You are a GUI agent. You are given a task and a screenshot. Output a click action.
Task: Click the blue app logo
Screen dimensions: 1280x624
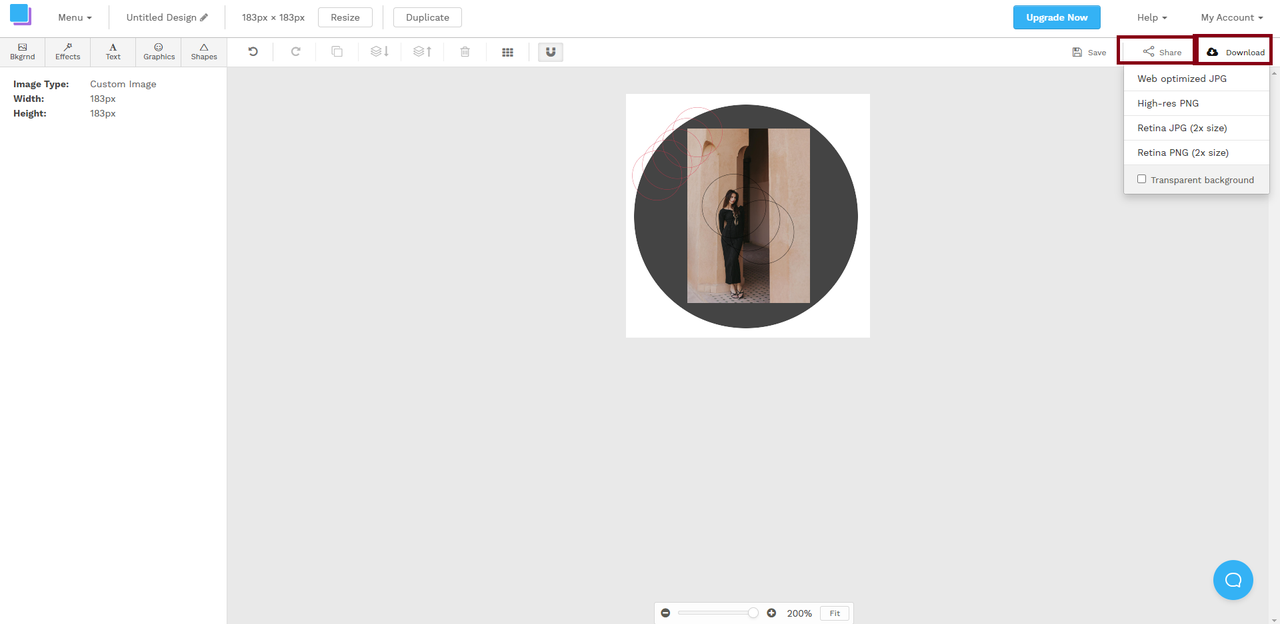[21, 15]
